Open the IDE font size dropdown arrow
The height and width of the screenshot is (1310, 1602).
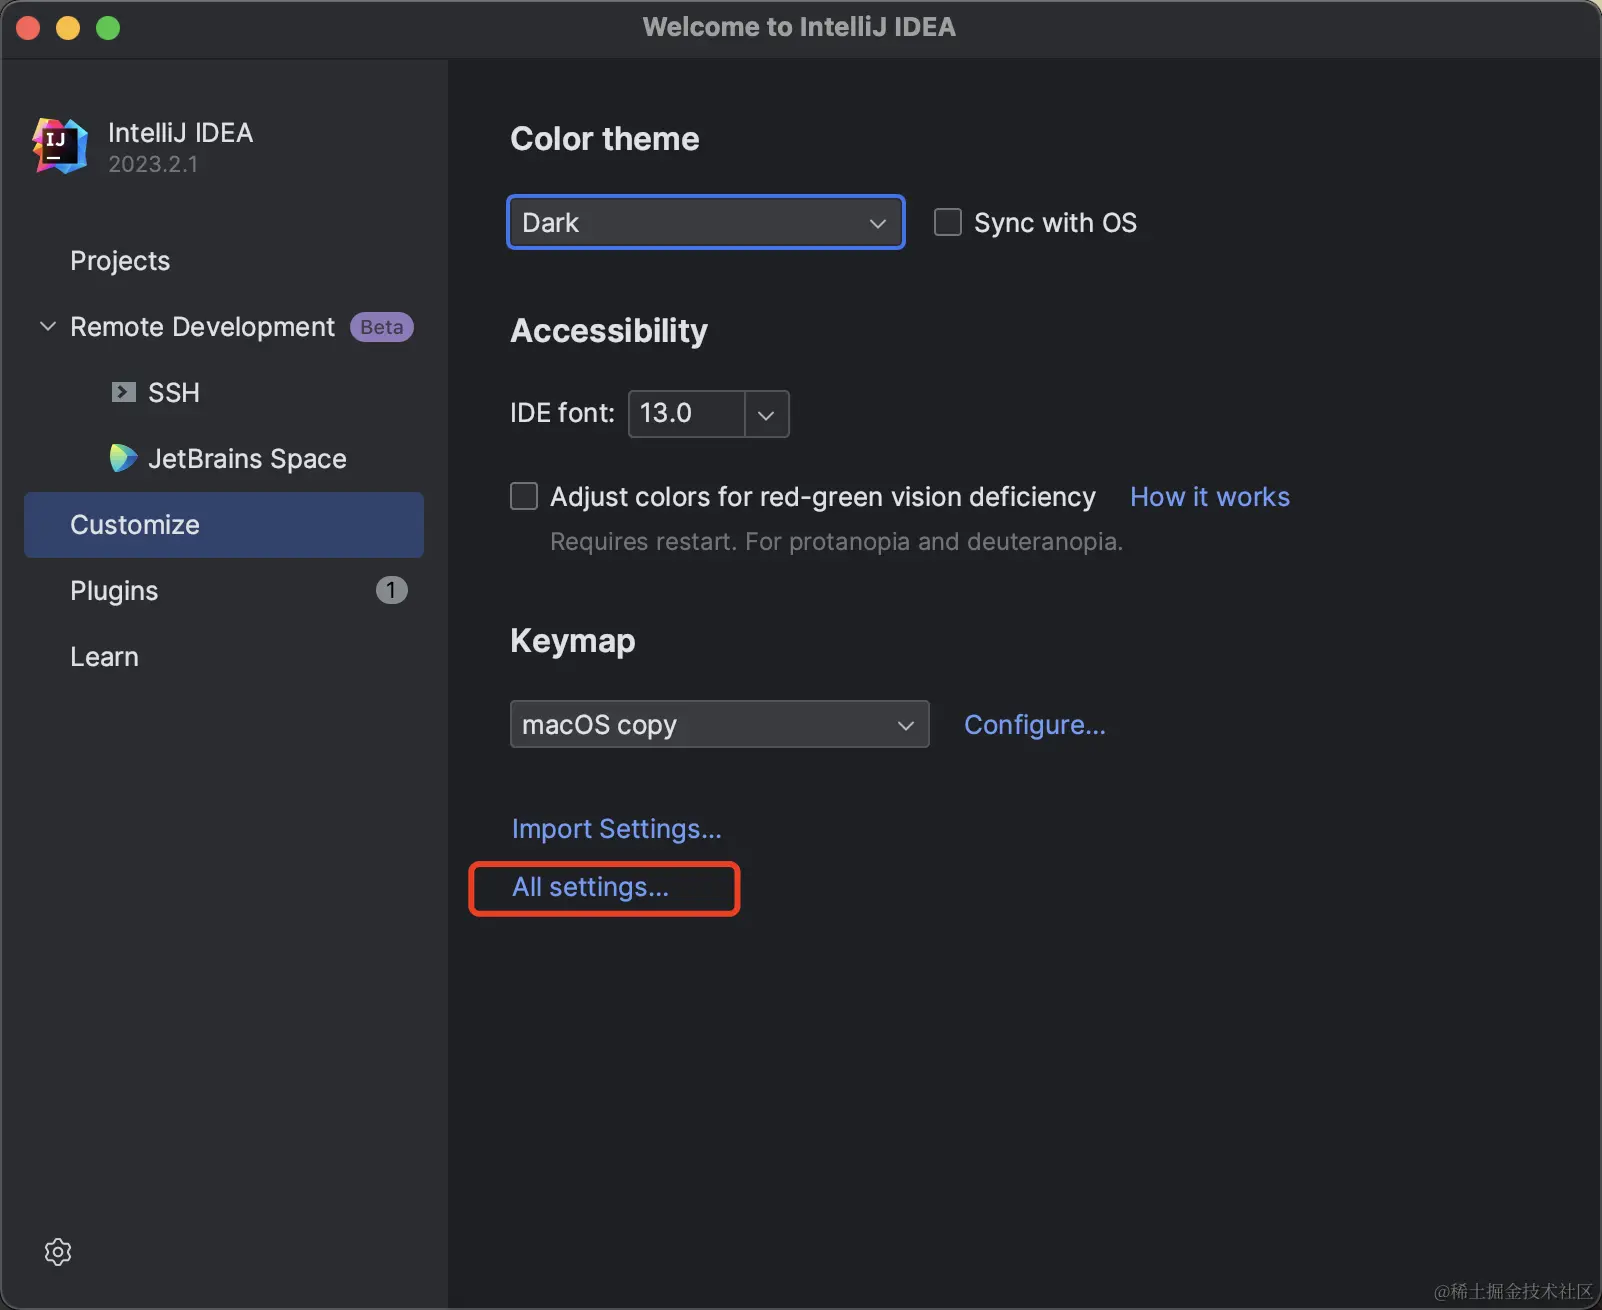pyautogui.click(x=766, y=414)
